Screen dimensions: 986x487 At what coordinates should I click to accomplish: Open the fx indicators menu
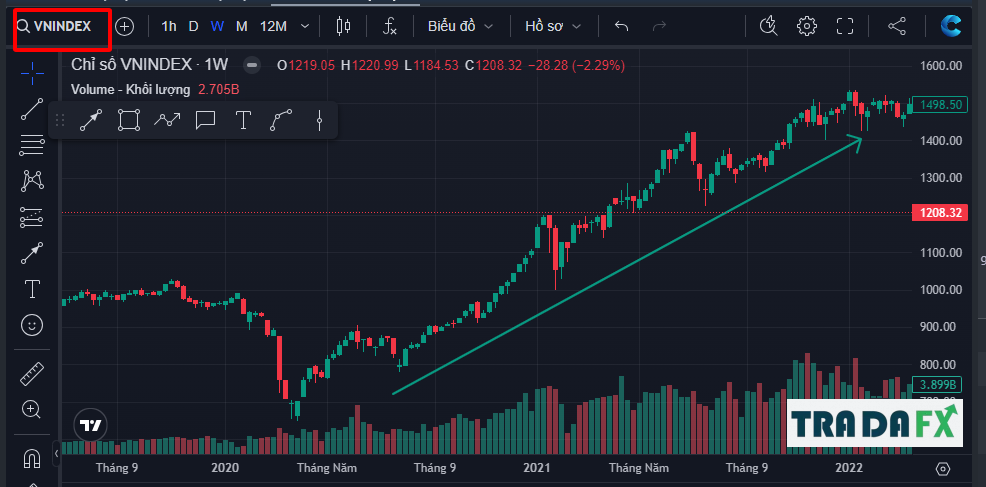tap(390, 26)
